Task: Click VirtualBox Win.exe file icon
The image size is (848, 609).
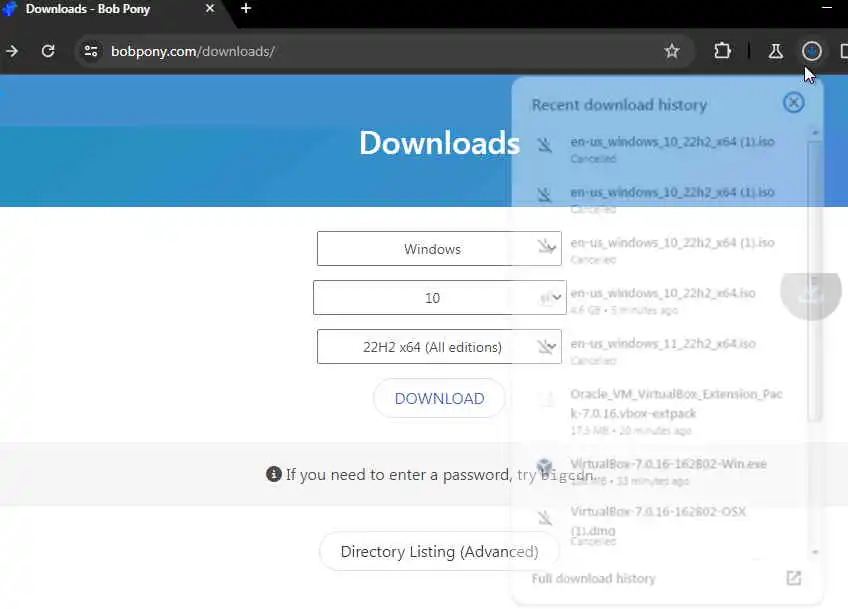Action: tap(545, 466)
